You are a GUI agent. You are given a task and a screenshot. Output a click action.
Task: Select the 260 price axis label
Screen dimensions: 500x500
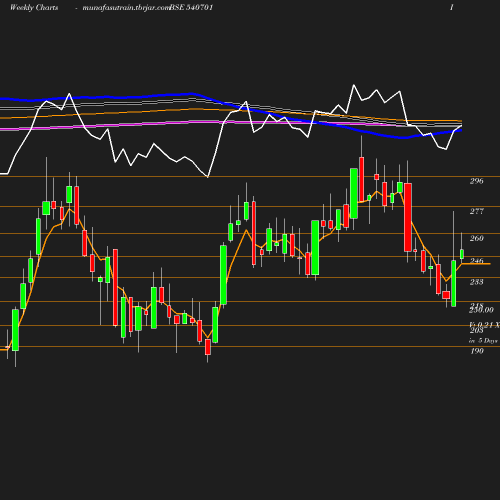[477, 238]
